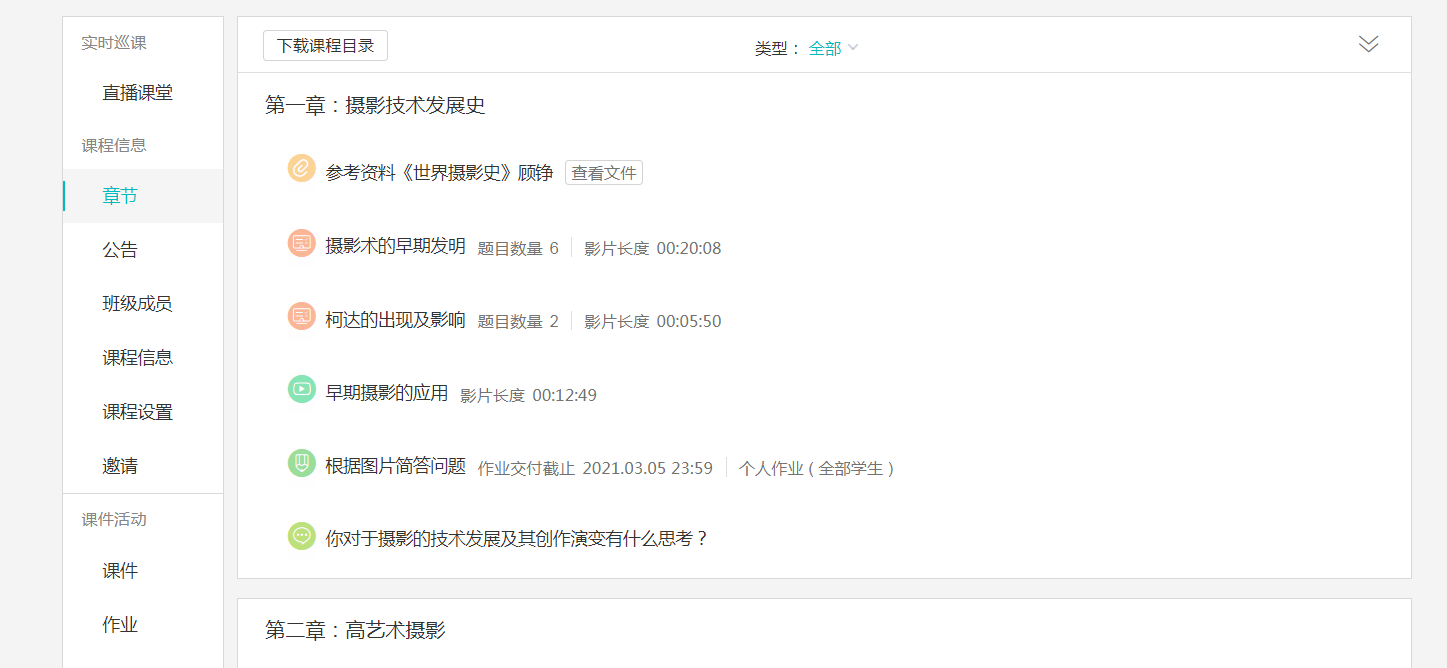Screen dimensions: 1447x668
Task: Click the discussion bubble icon for 你对于摄影
Action: point(301,536)
